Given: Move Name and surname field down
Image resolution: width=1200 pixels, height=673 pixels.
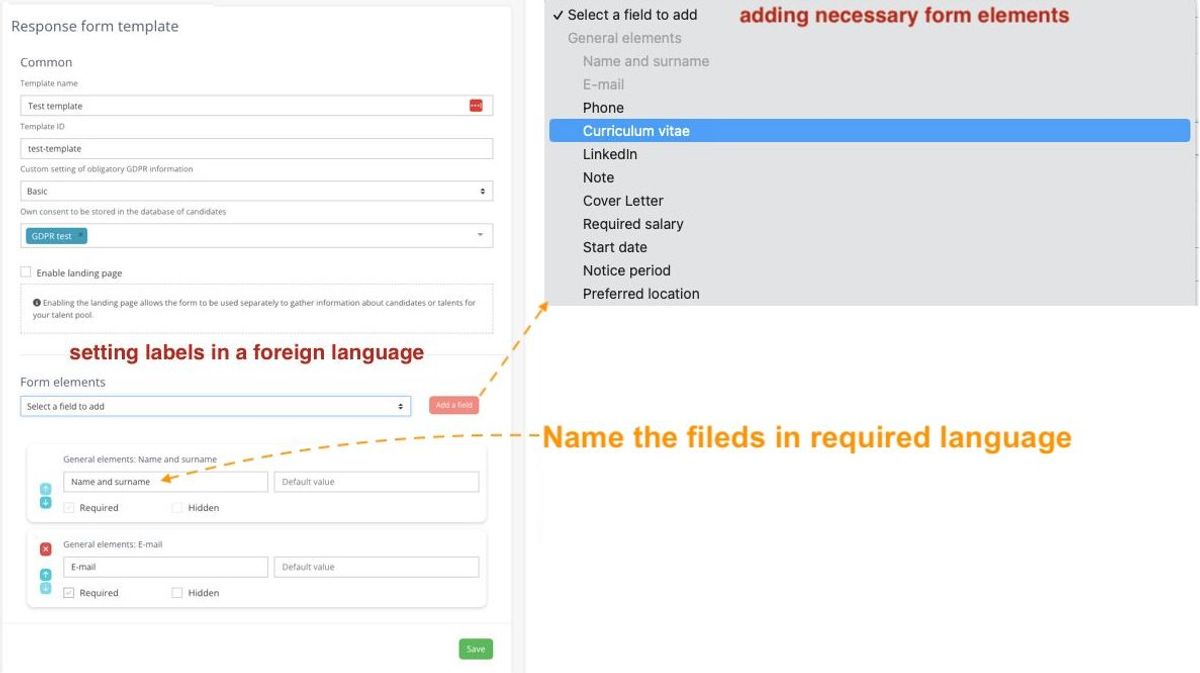Looking at the screenshot, I should (x=45, y=503).
